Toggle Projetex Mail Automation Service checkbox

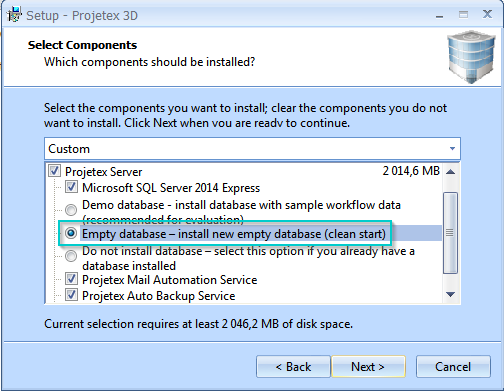[71, 279]
